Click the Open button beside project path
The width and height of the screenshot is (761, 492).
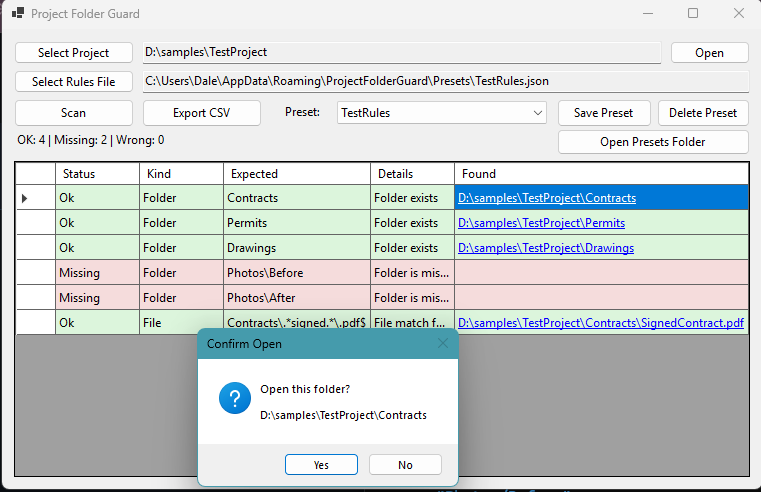point(709,53)
